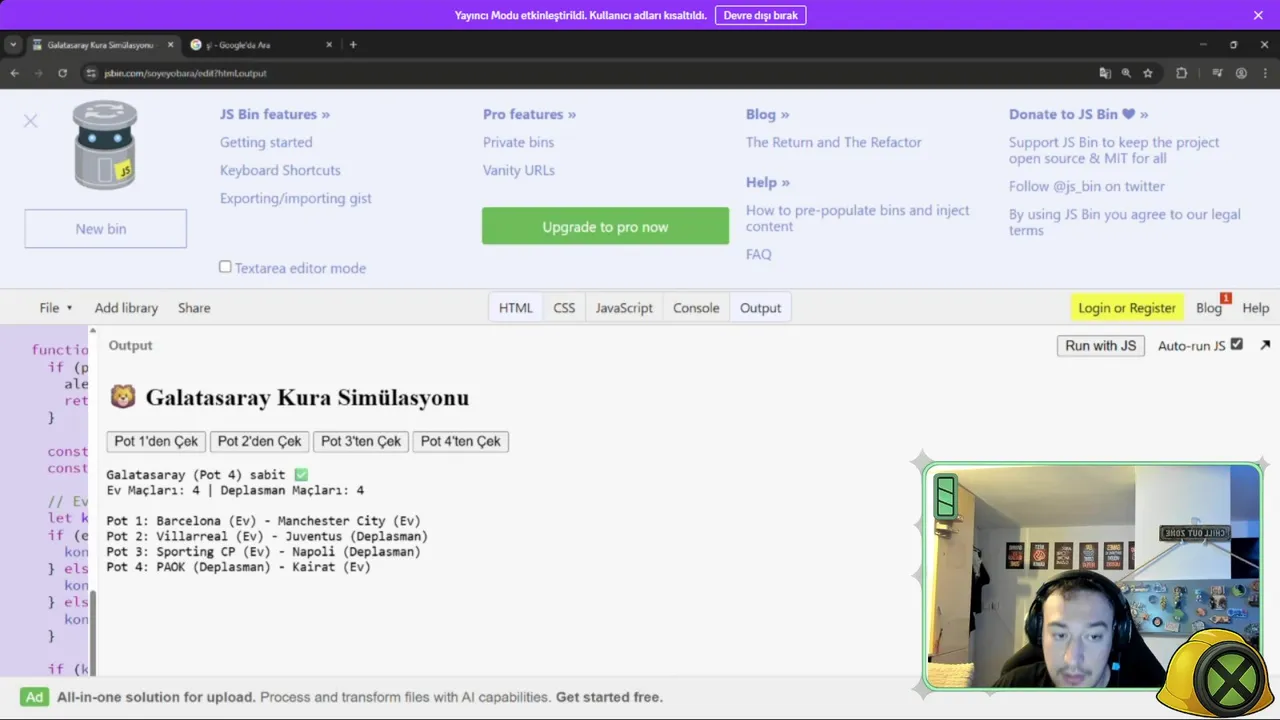Click the Login or Register button
Screen dimensions: 1280x720
[1127, 308]
